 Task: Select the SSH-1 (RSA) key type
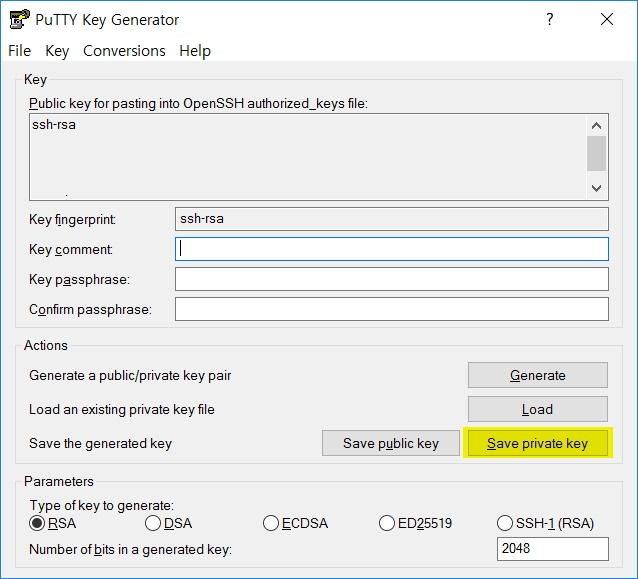pyautogui.click(x=545, y=523)
